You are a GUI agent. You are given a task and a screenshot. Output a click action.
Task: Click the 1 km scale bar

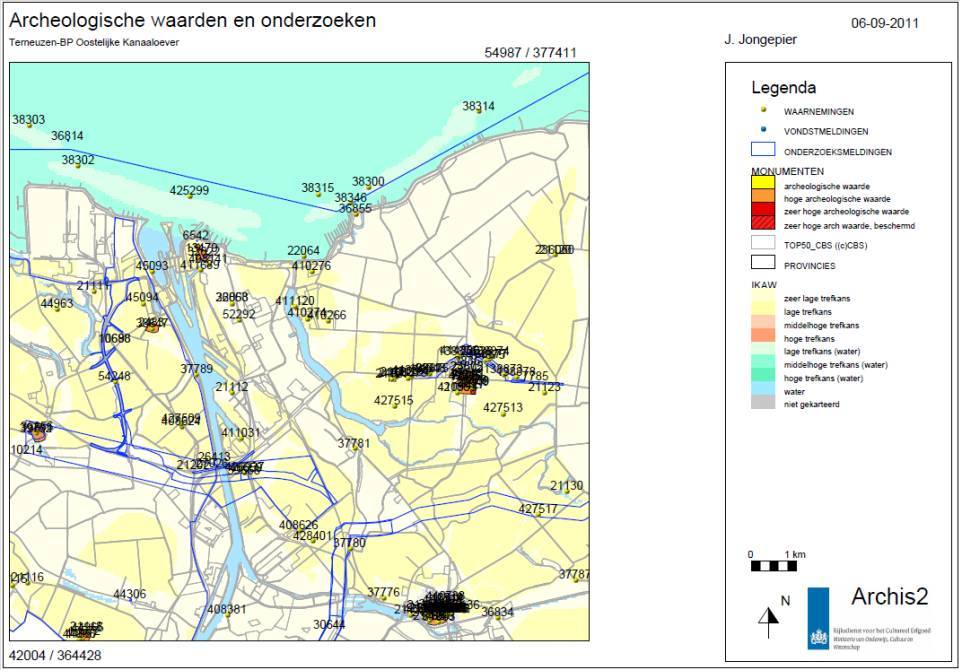(775, 565)
